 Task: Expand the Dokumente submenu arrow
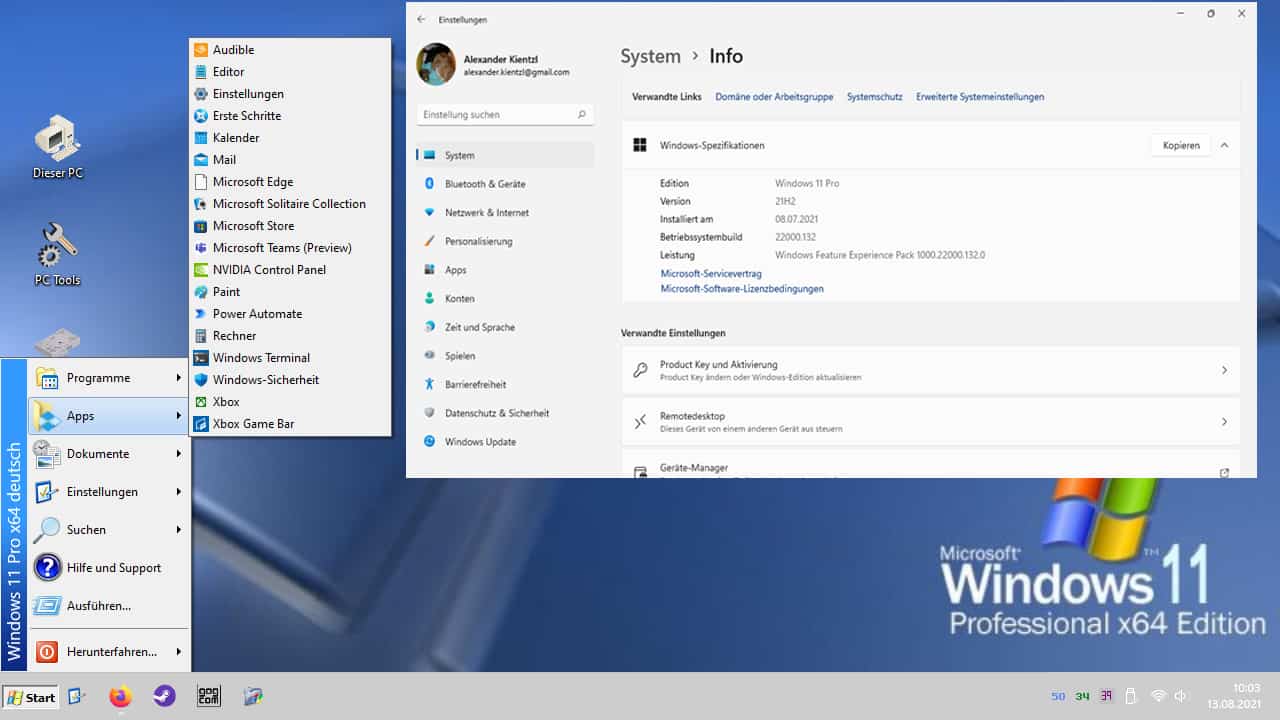[179, 454]
